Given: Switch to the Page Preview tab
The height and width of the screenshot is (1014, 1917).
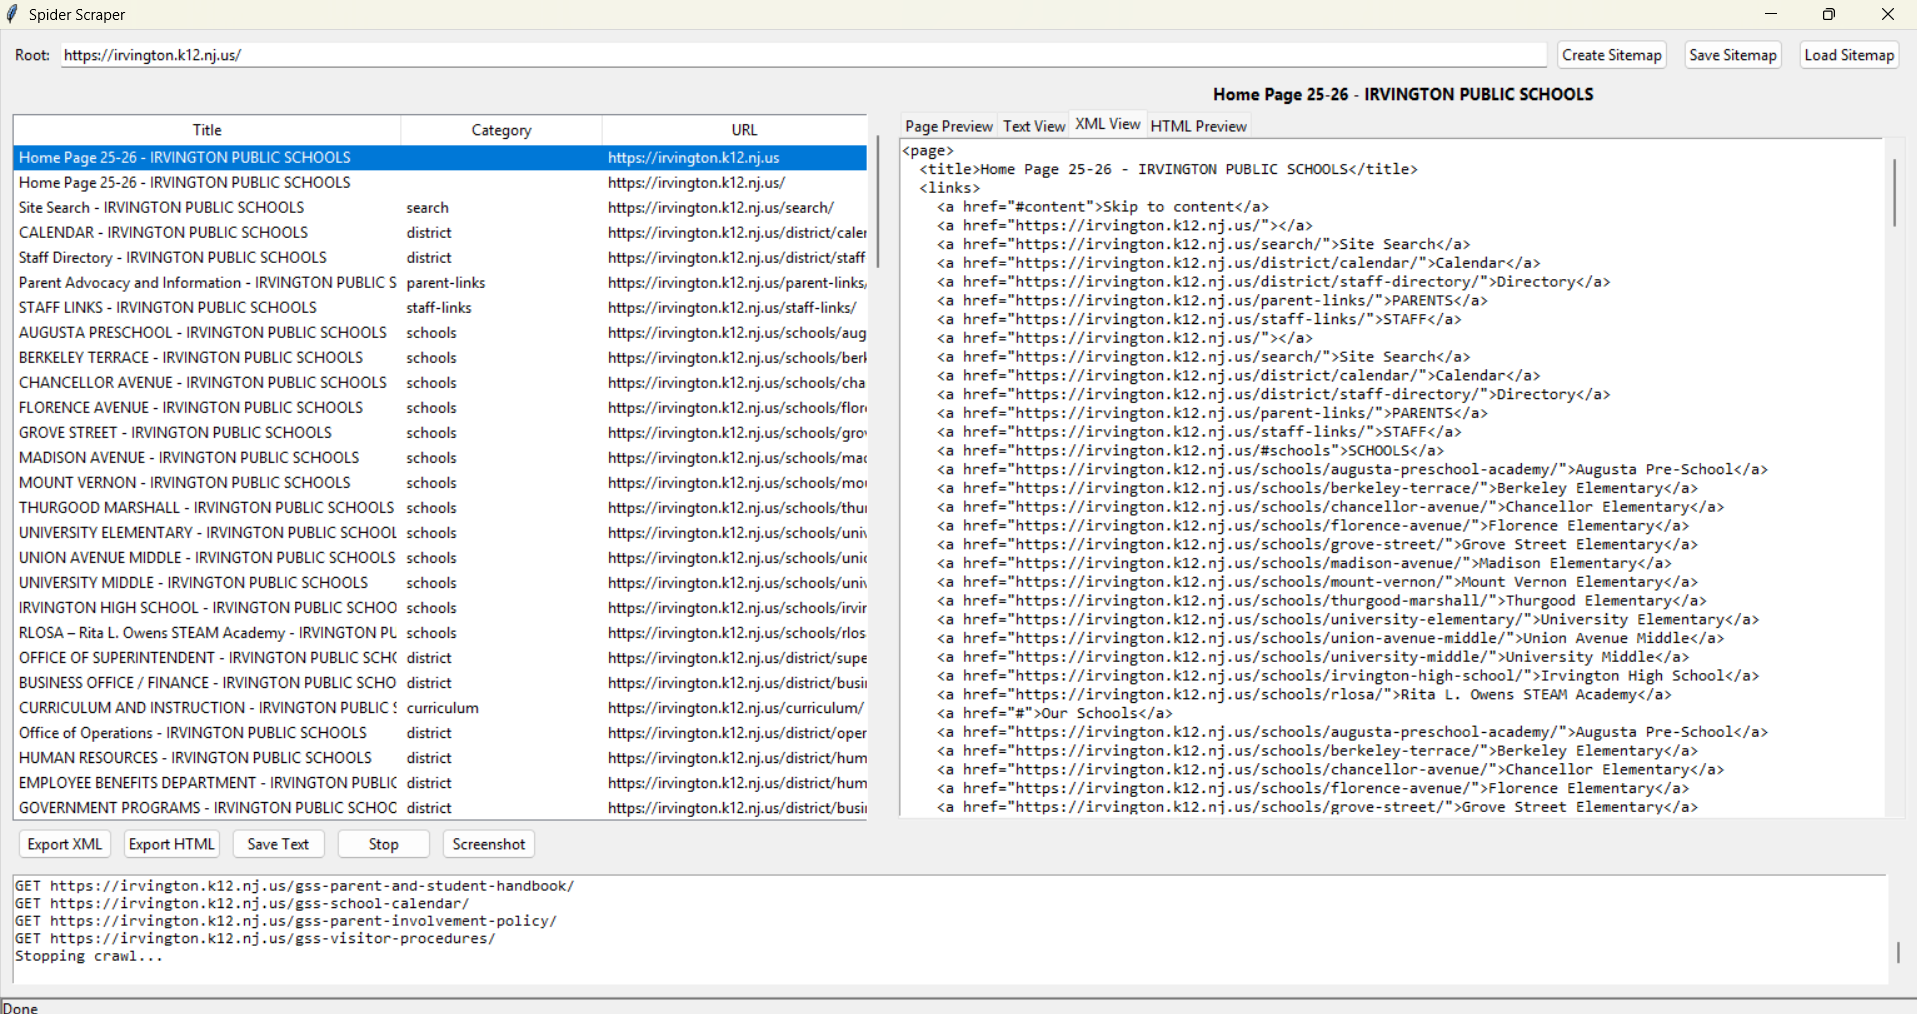Looking at the screenshot, I should click(x=948, y=126).
